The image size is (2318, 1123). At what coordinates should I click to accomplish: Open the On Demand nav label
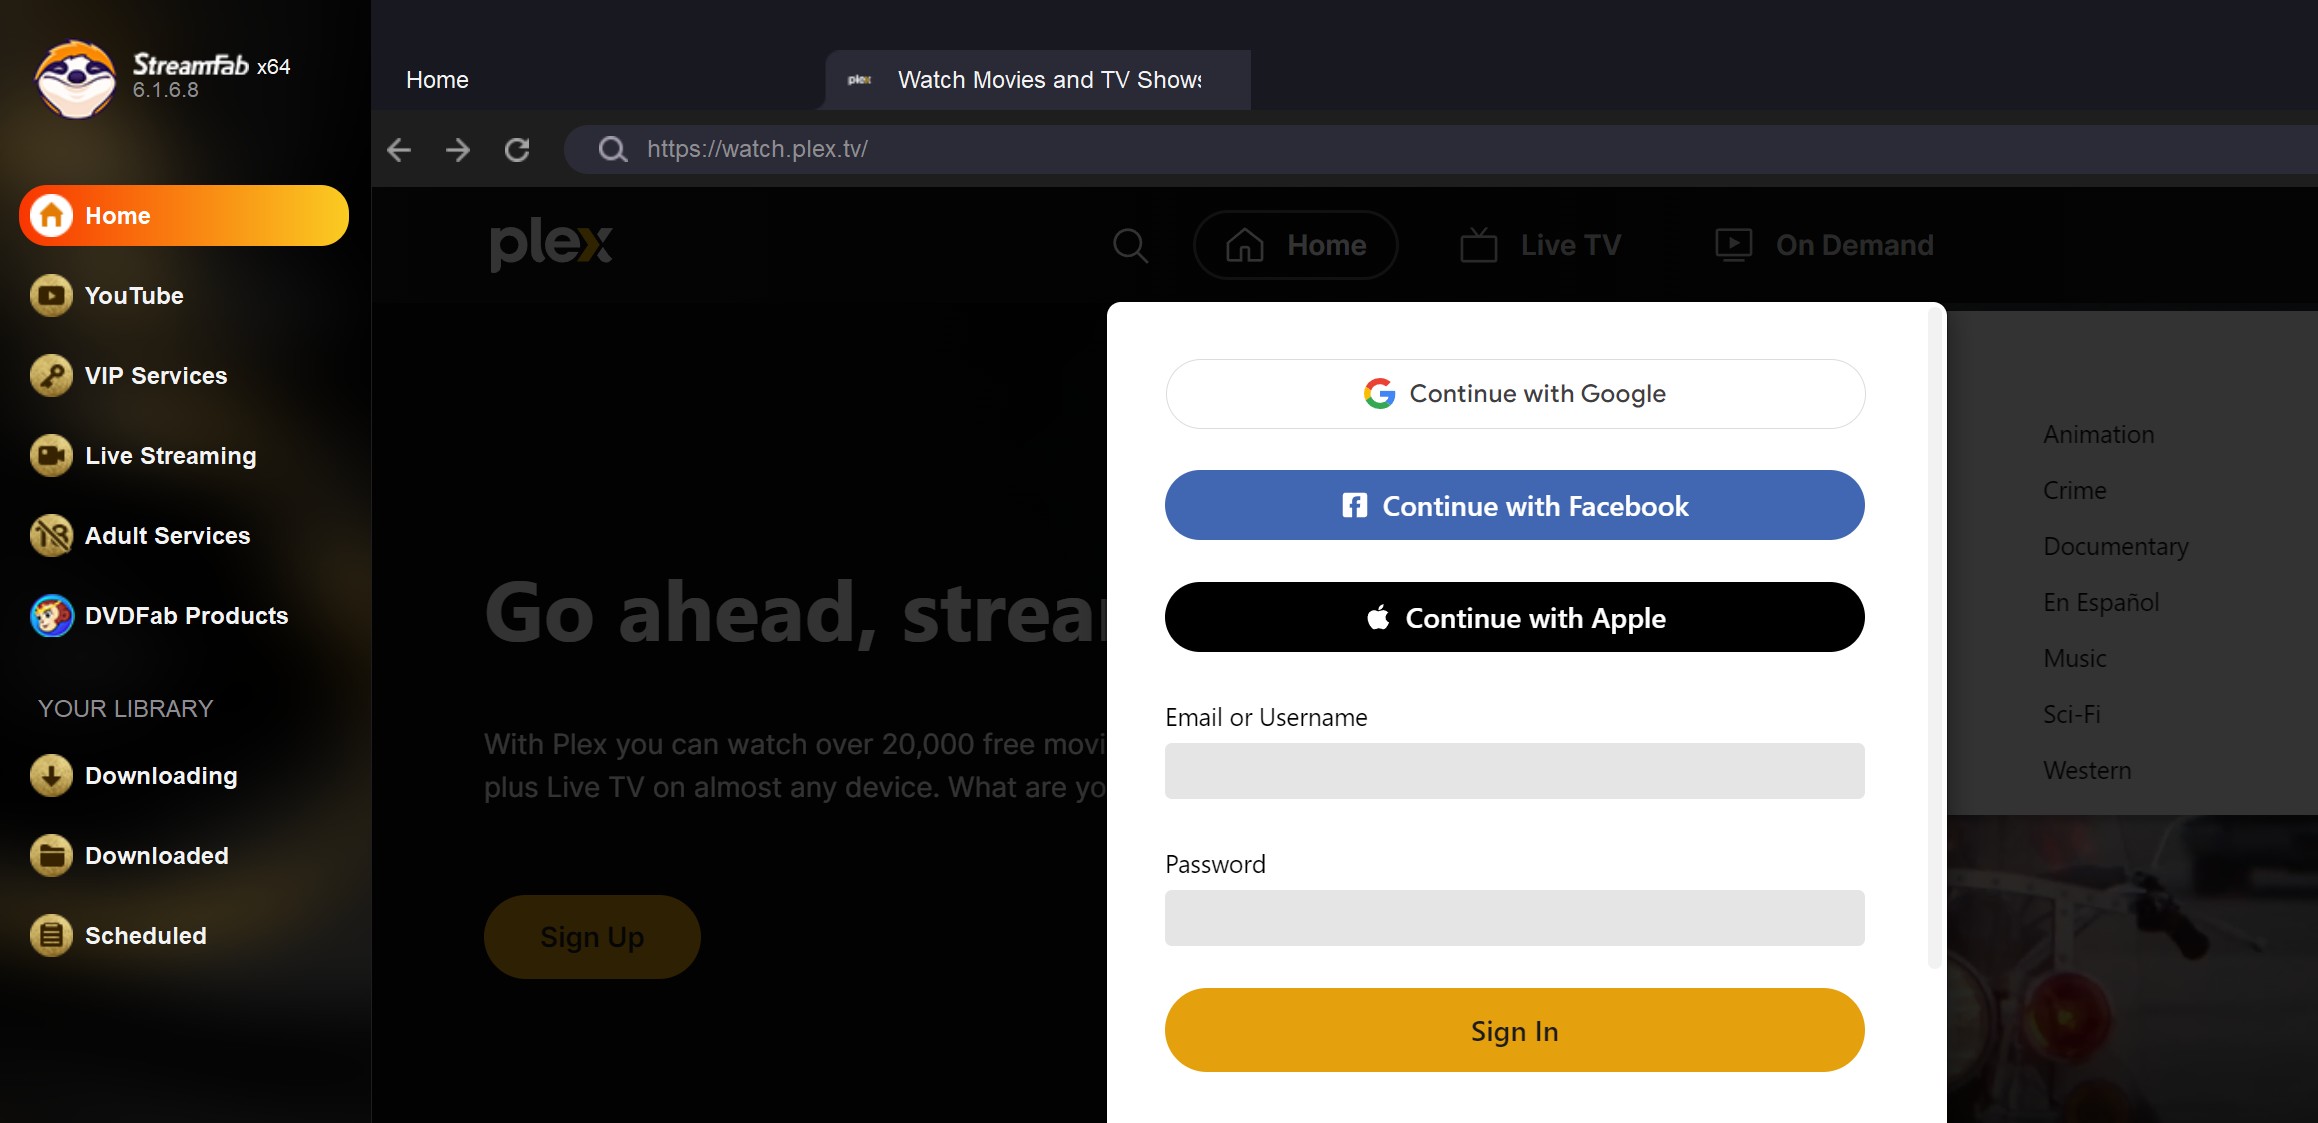pyautogui.click(x=1854, y=245)
